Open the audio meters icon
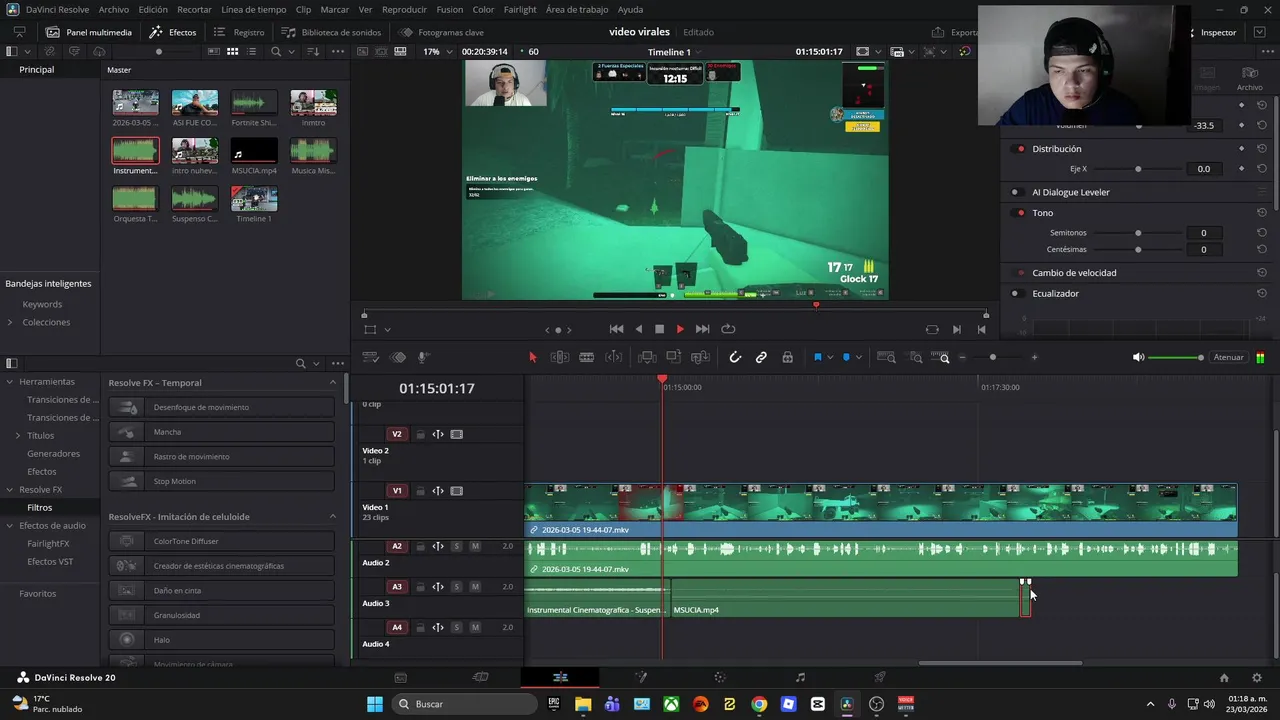The width and height of the screenshot is (1280, 720). [x=1260, y=357]
